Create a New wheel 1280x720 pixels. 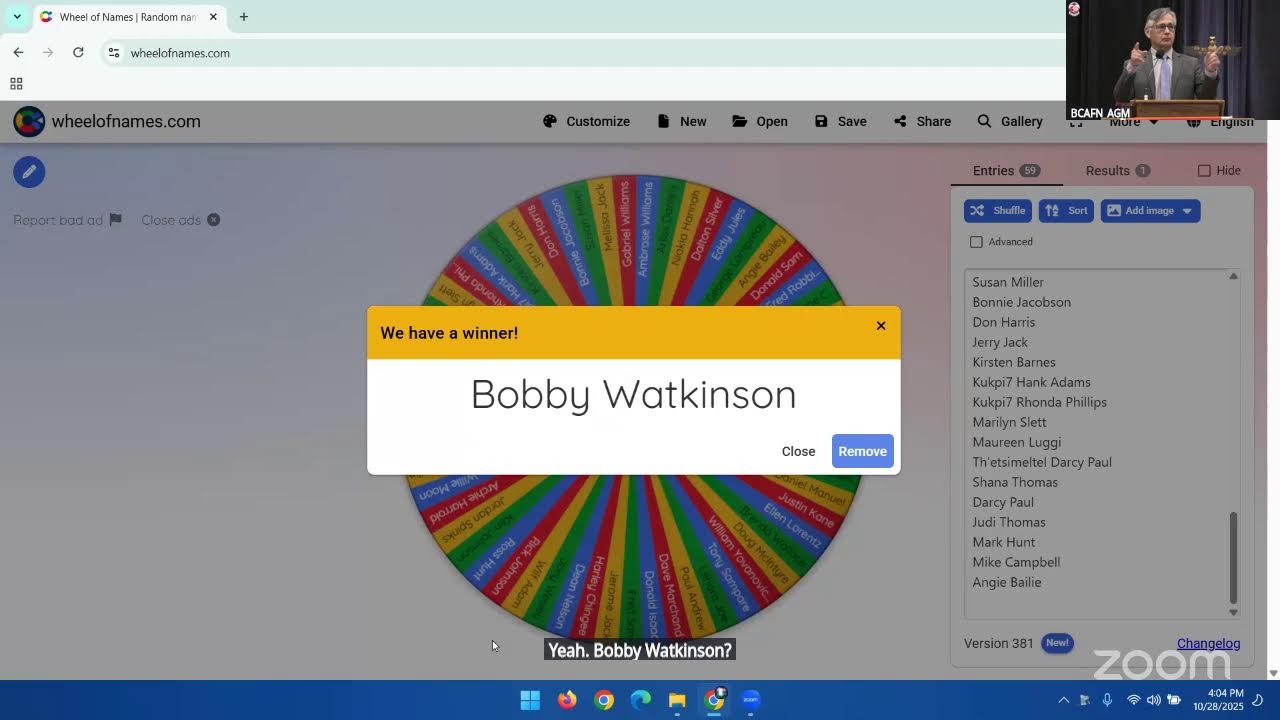(682, 121)
